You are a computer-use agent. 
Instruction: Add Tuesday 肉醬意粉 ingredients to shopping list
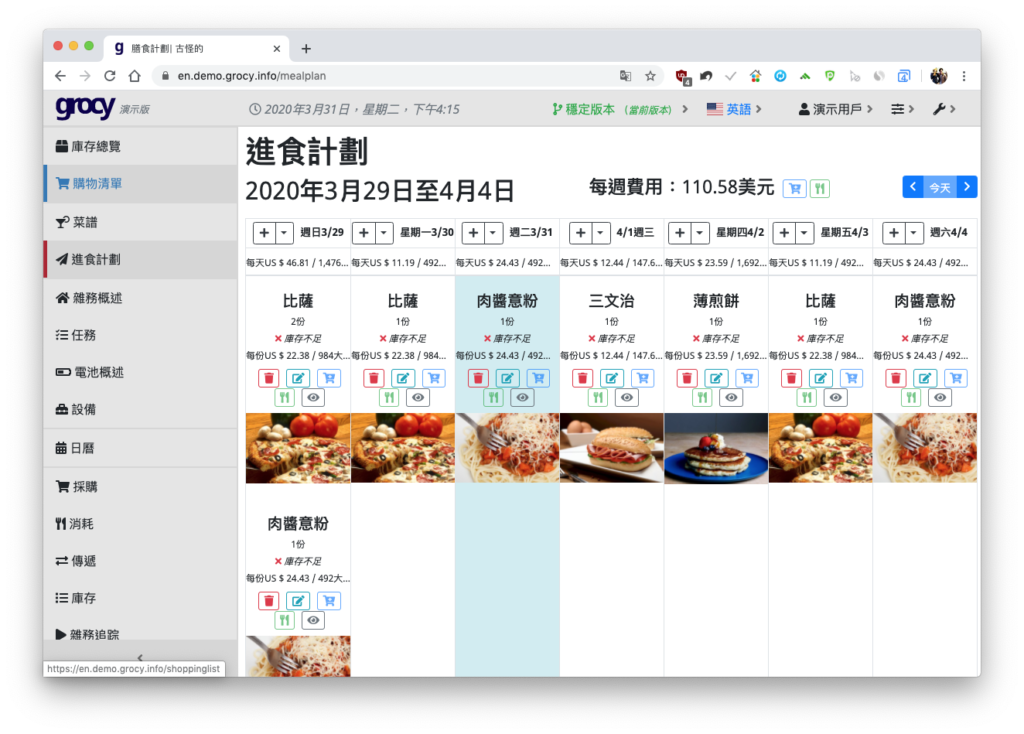[x=538, y=378]
